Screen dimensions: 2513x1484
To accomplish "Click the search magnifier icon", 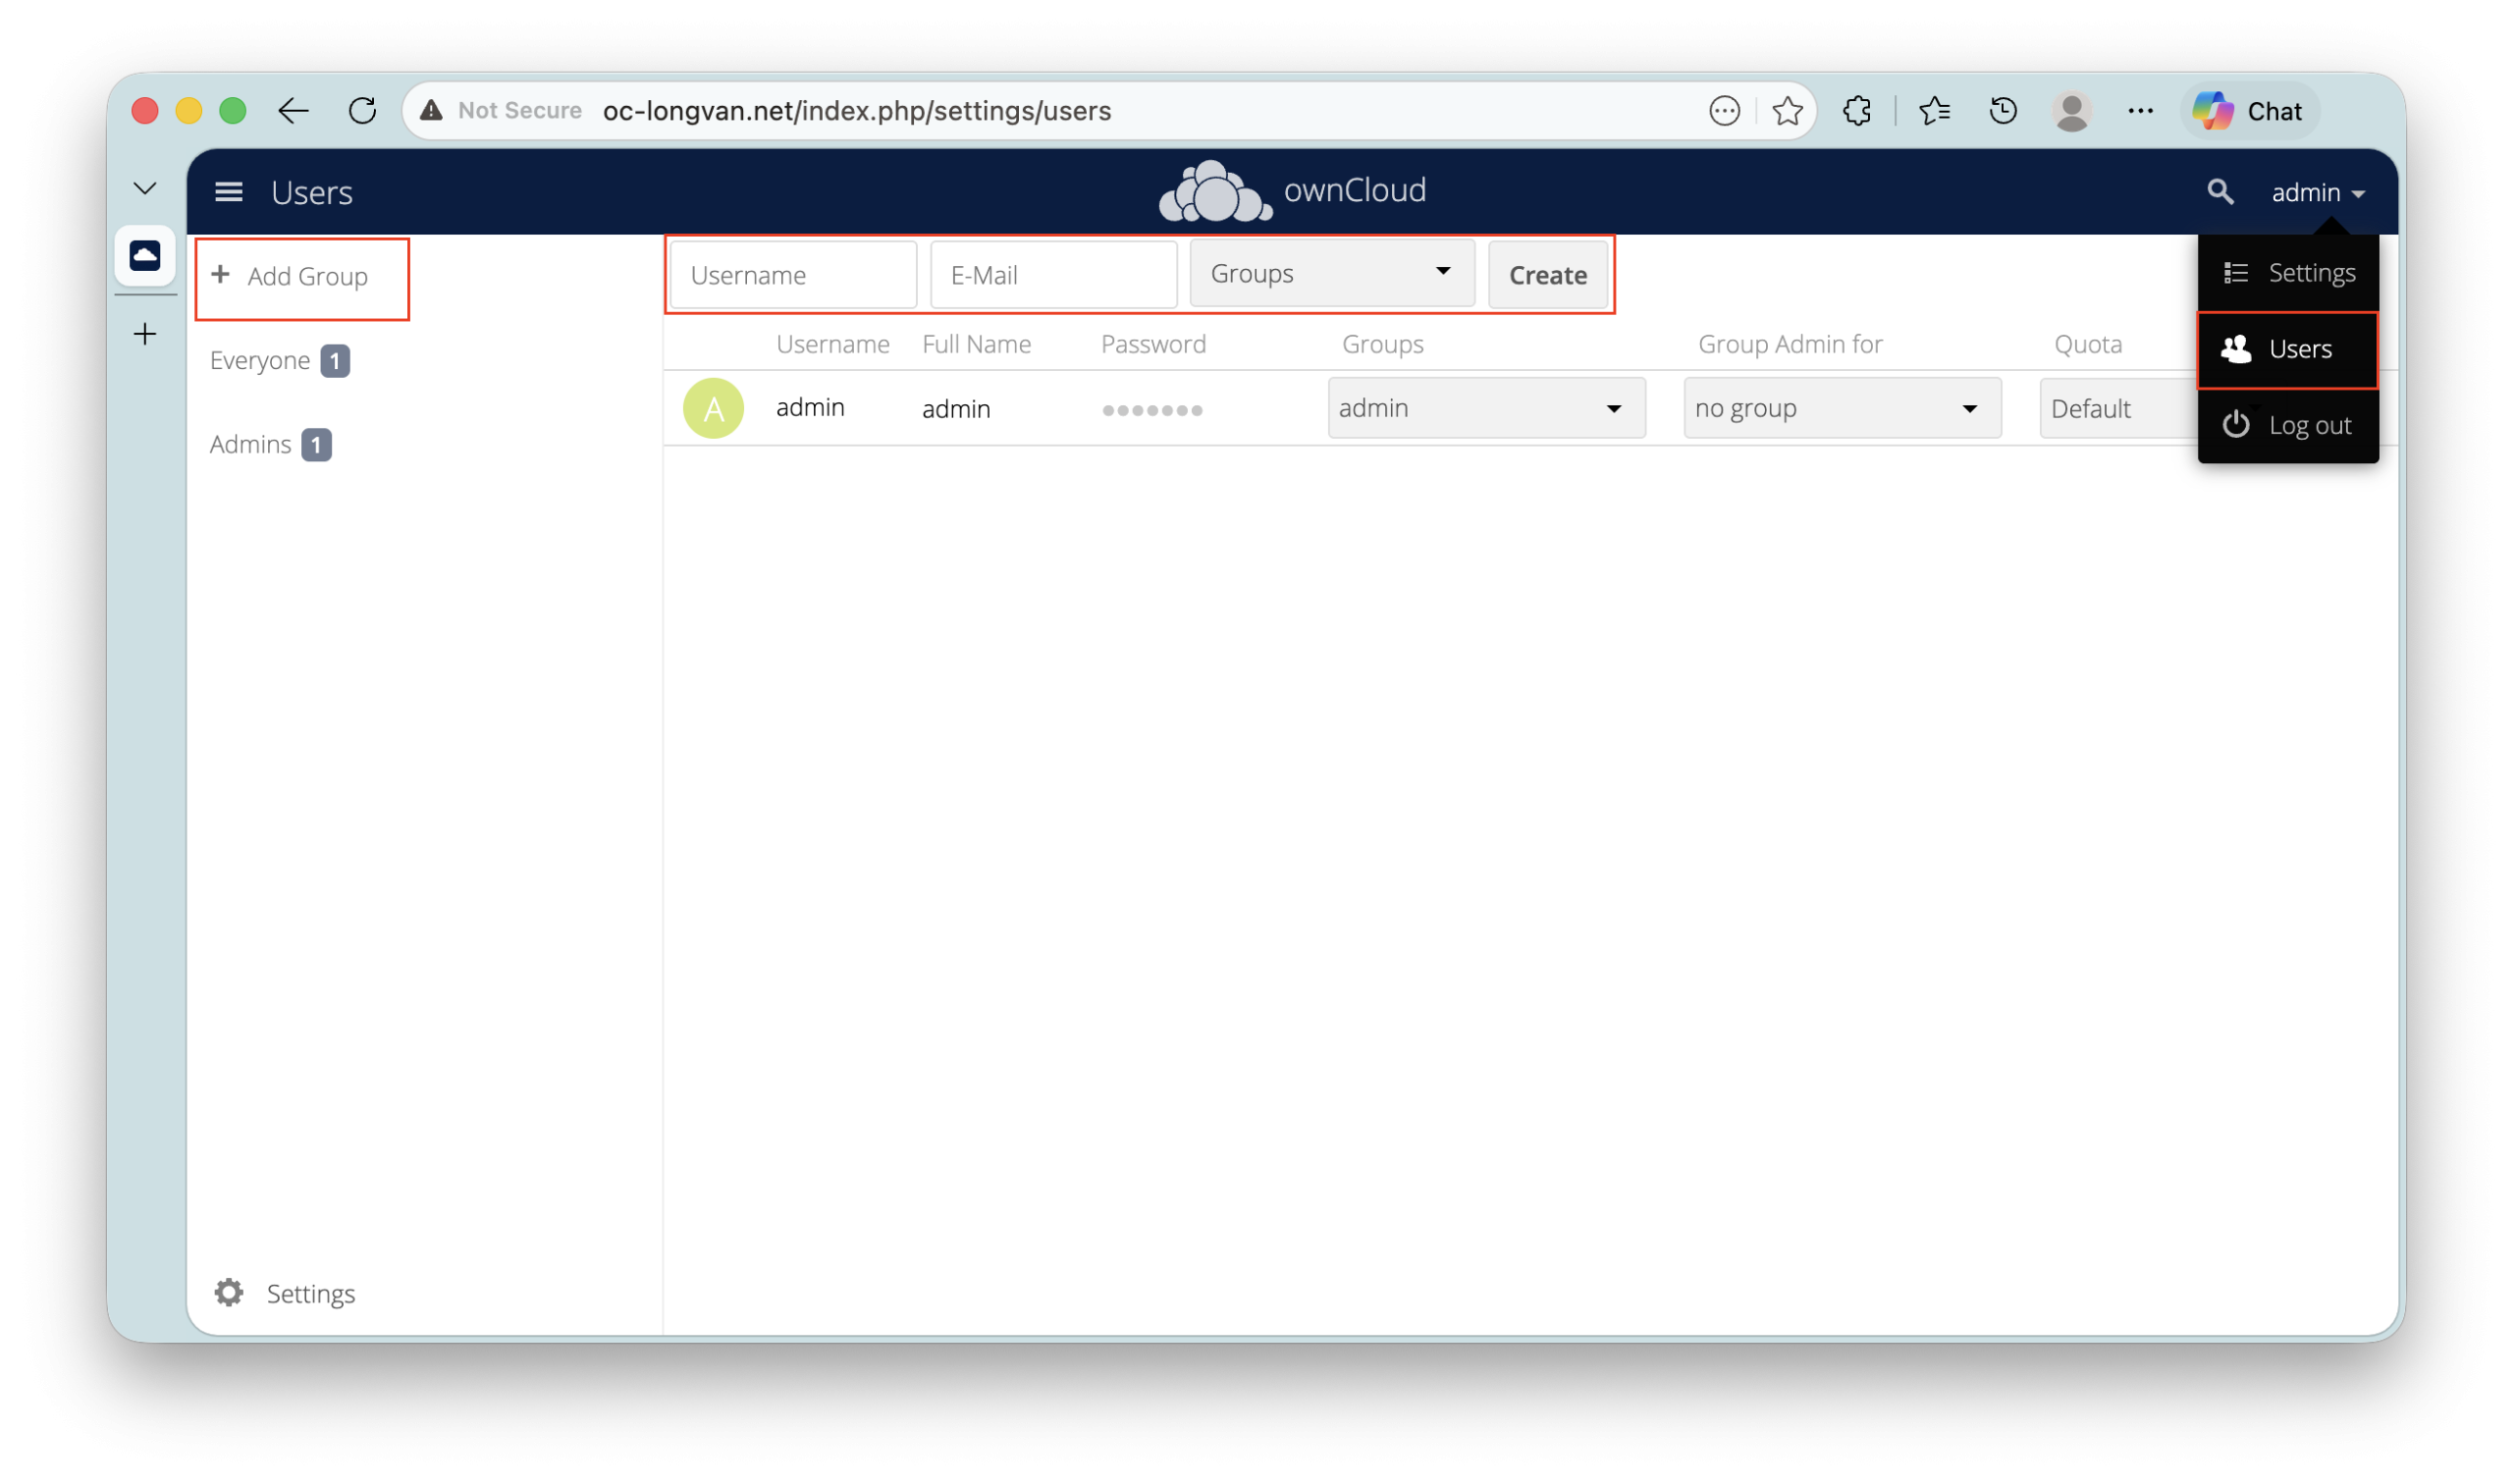I will (2220, 192).
